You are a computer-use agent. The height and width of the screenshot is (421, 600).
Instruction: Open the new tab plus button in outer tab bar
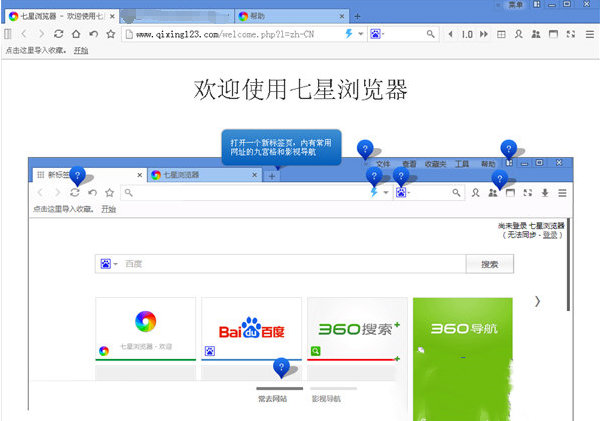357,16
